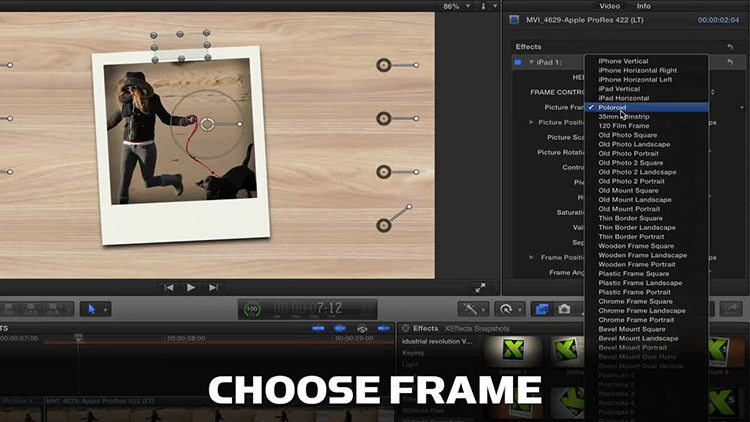Open the Effects tab in browser
The image size is (750, 422).
pyautogui.click(x=425, y=328)
